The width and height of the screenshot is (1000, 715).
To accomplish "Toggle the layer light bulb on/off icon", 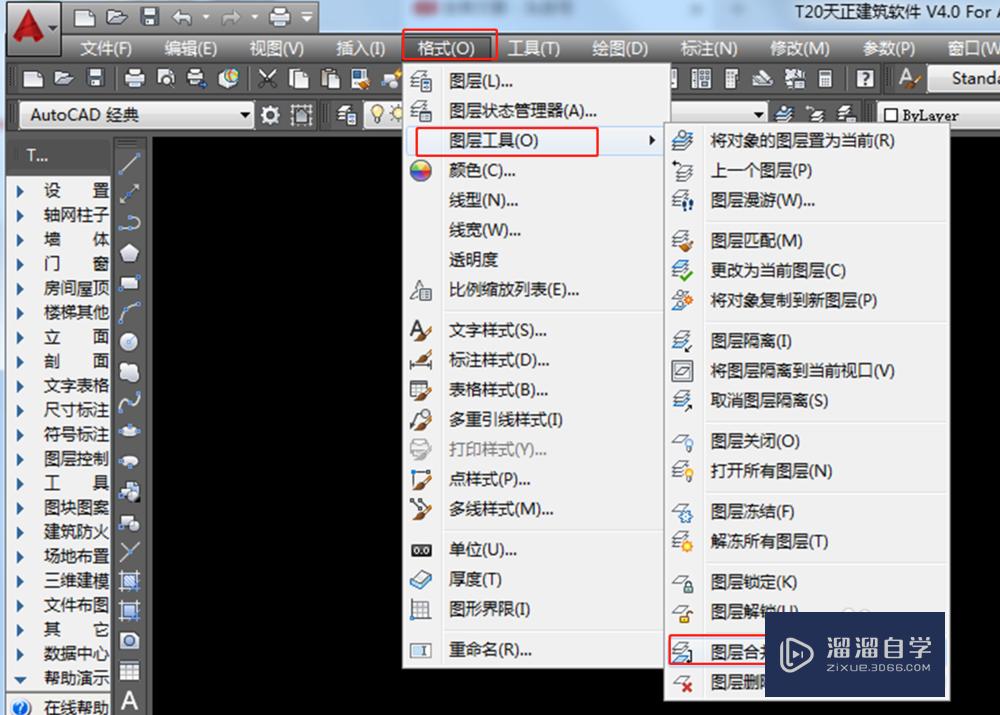I will pos(378,114).
